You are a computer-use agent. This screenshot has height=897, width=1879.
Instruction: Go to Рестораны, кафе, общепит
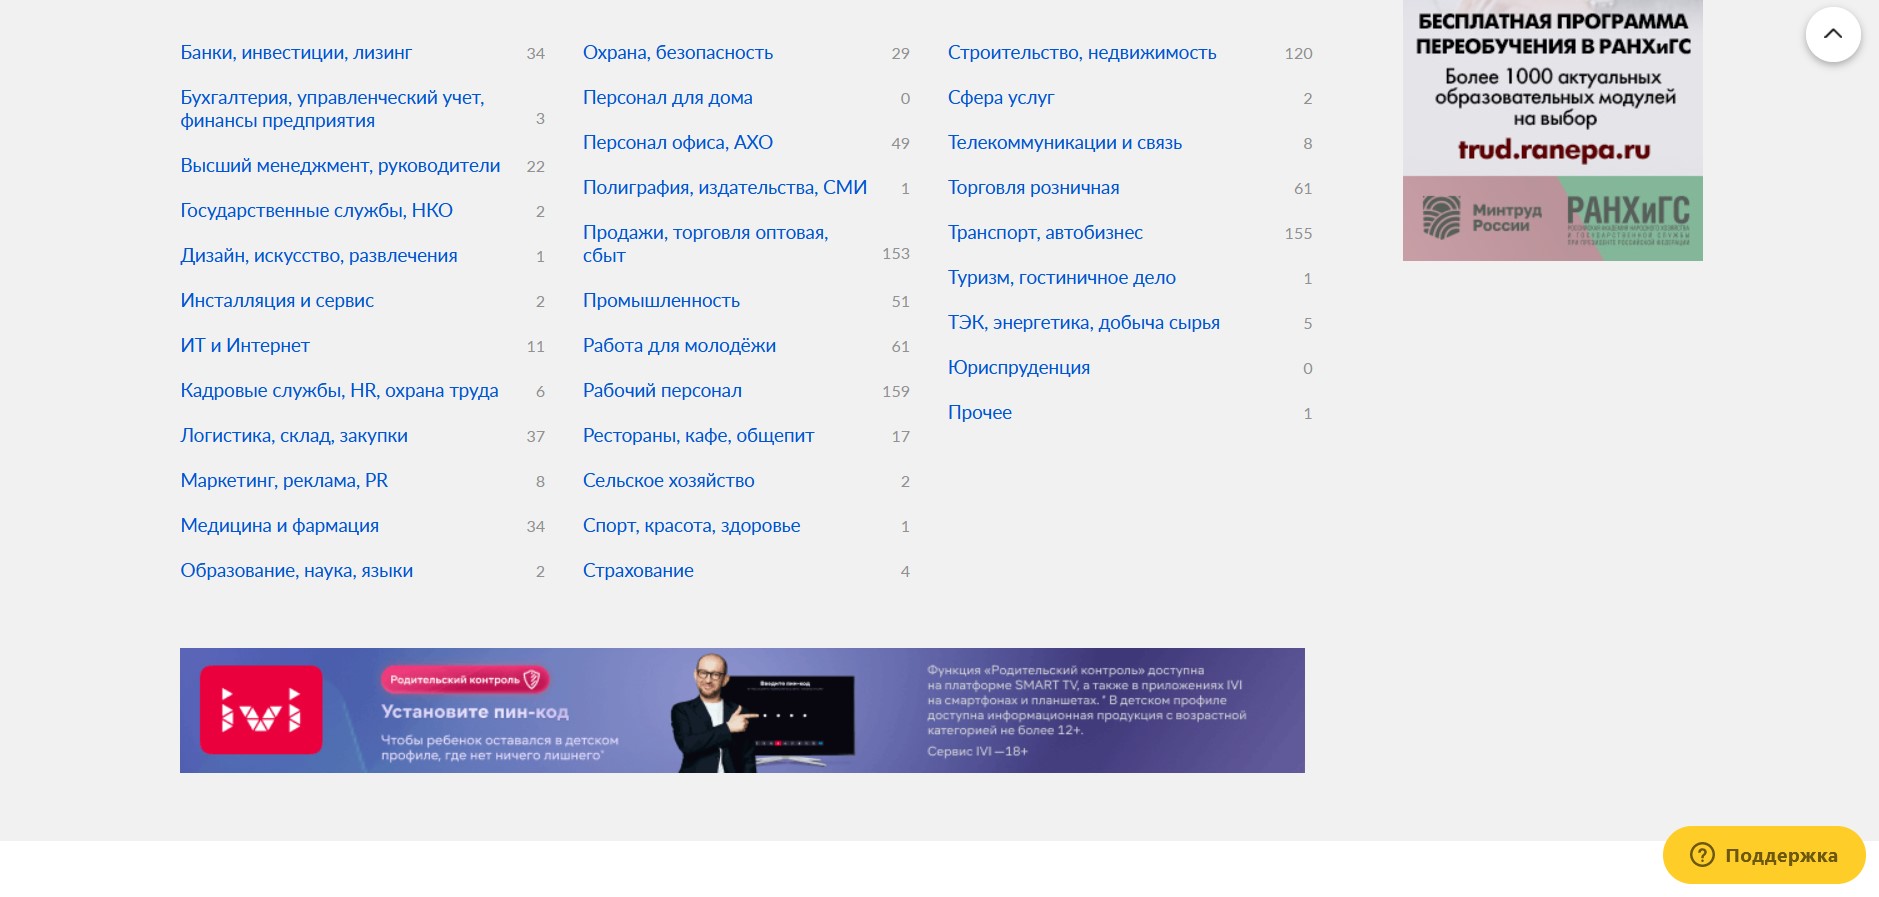click(x=698, y=436)
